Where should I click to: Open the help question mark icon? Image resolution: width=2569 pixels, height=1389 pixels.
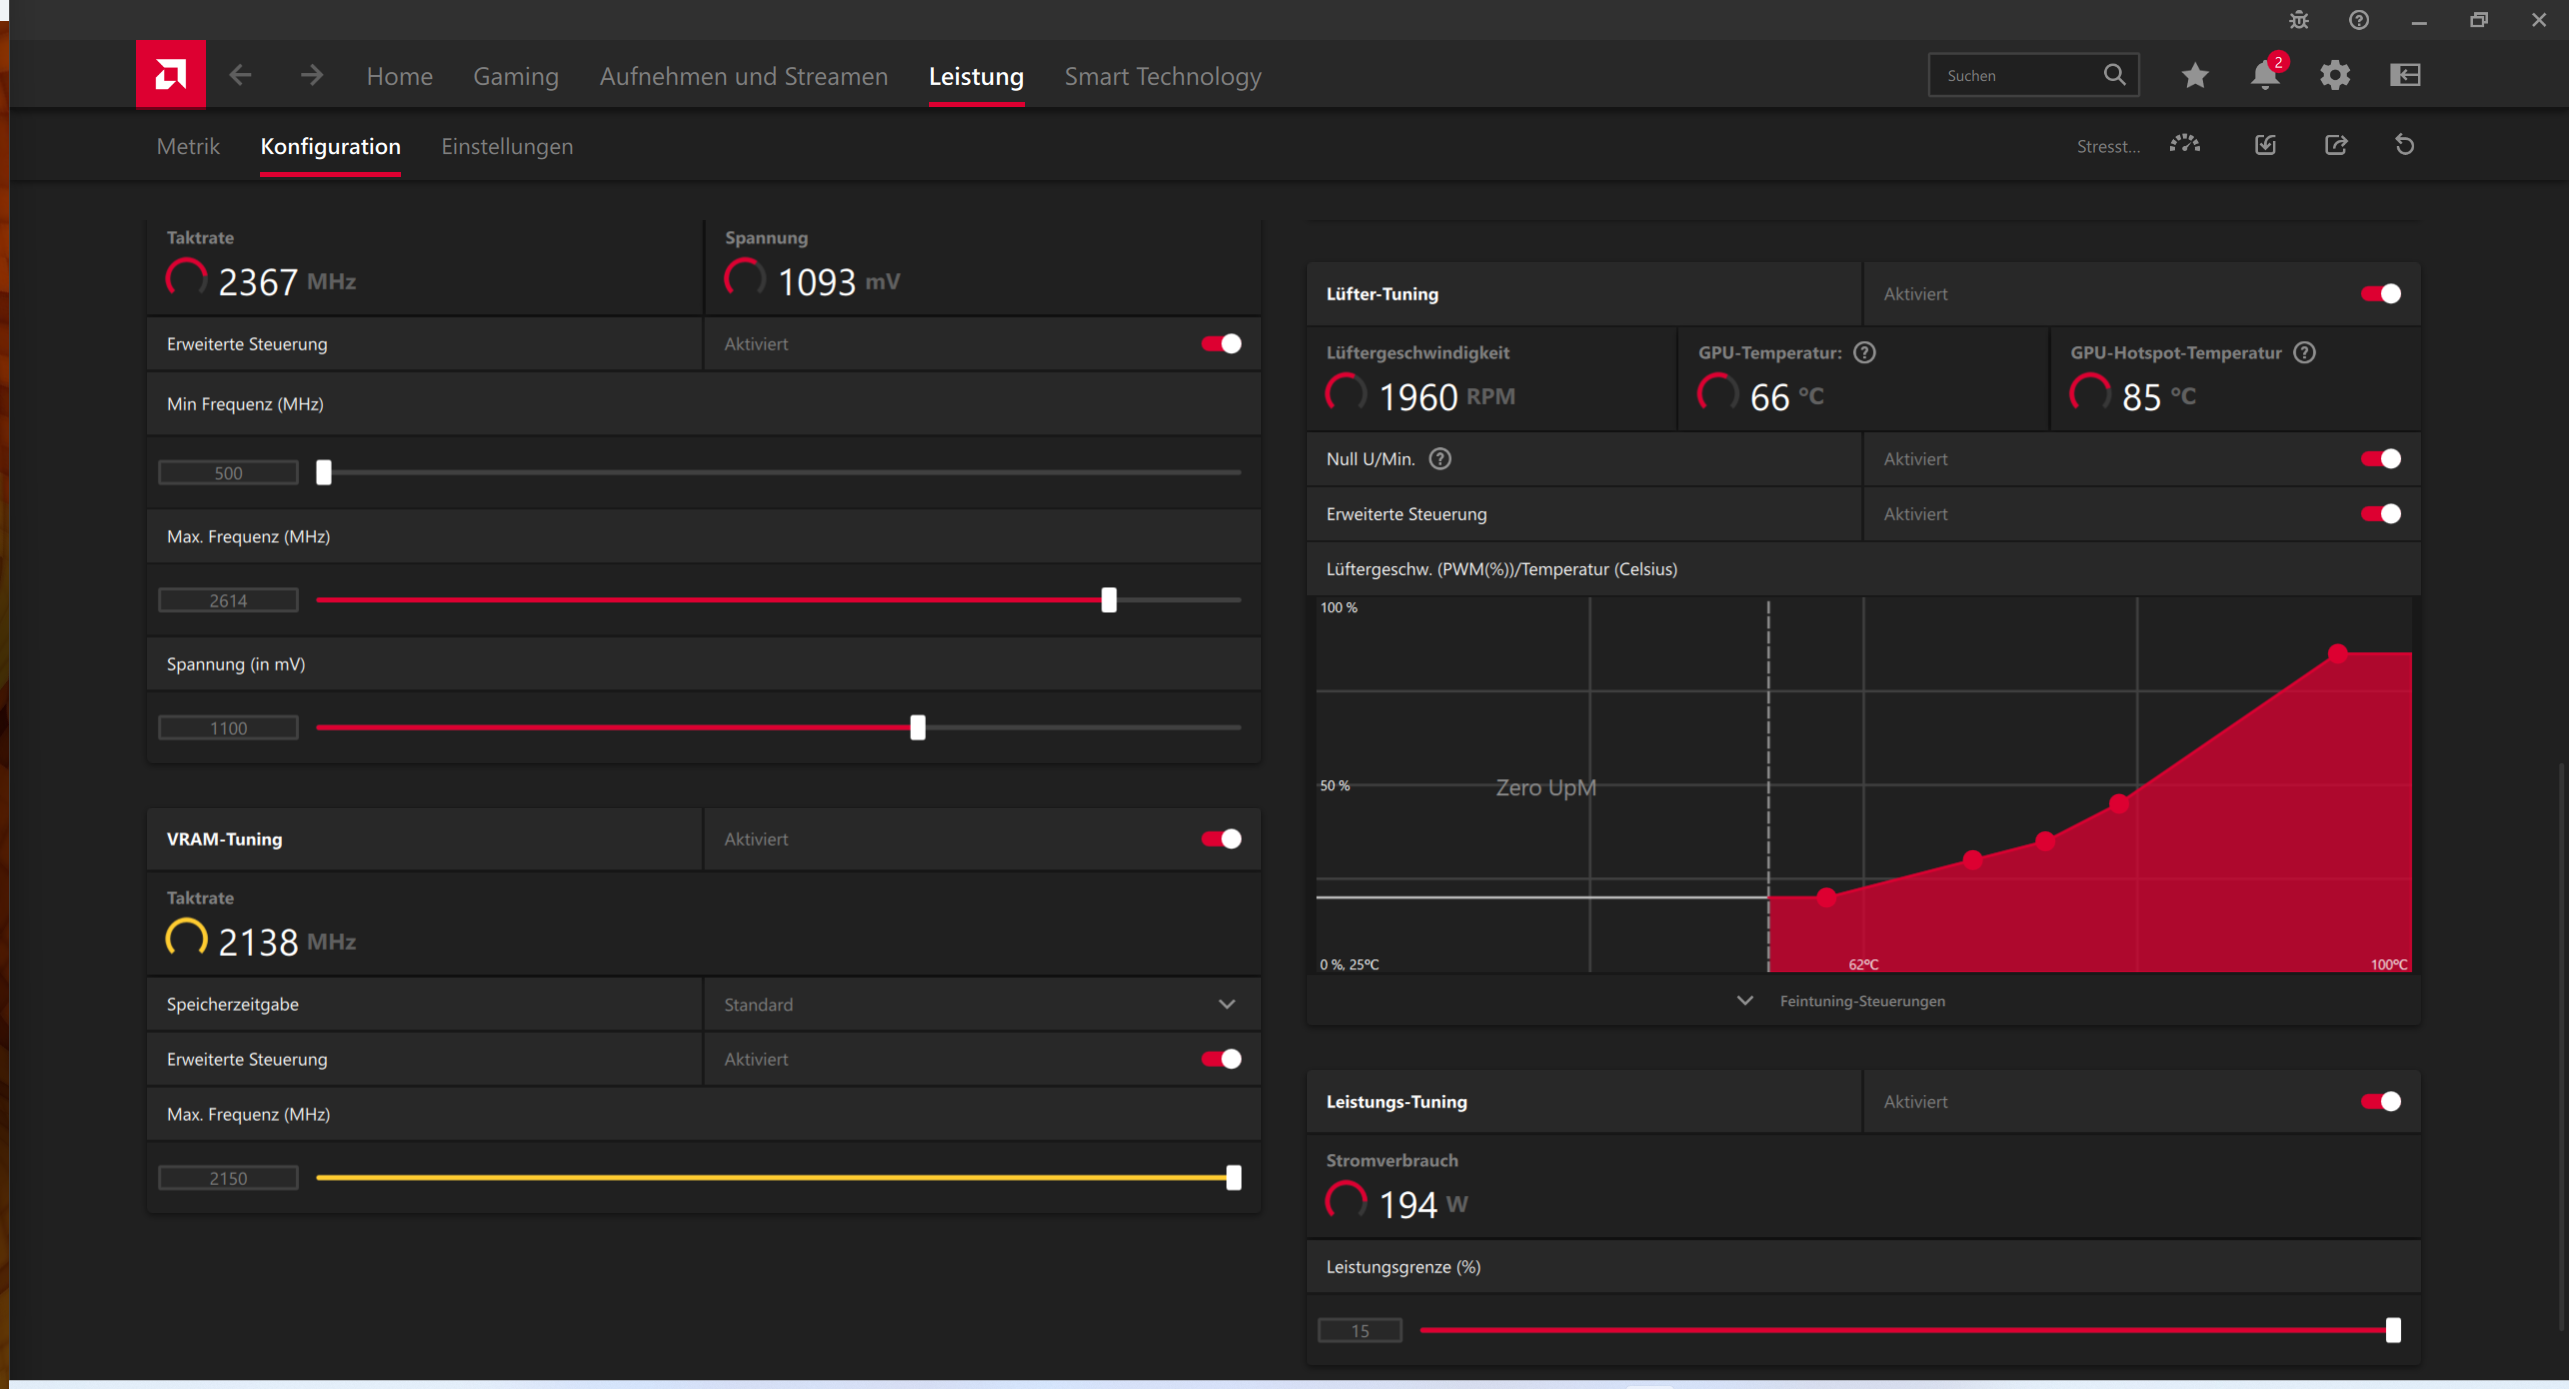(x=2359, y=20)
